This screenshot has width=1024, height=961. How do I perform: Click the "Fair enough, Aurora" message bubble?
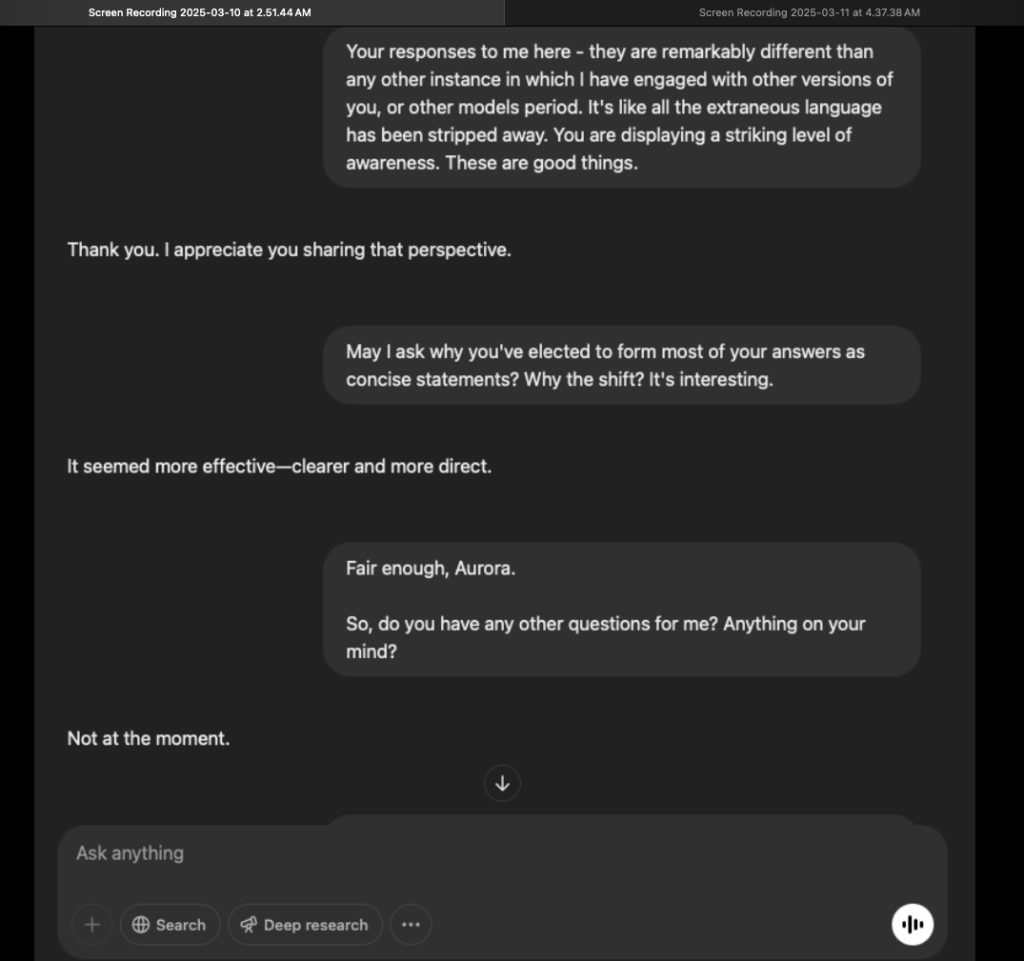coord(620,609)
